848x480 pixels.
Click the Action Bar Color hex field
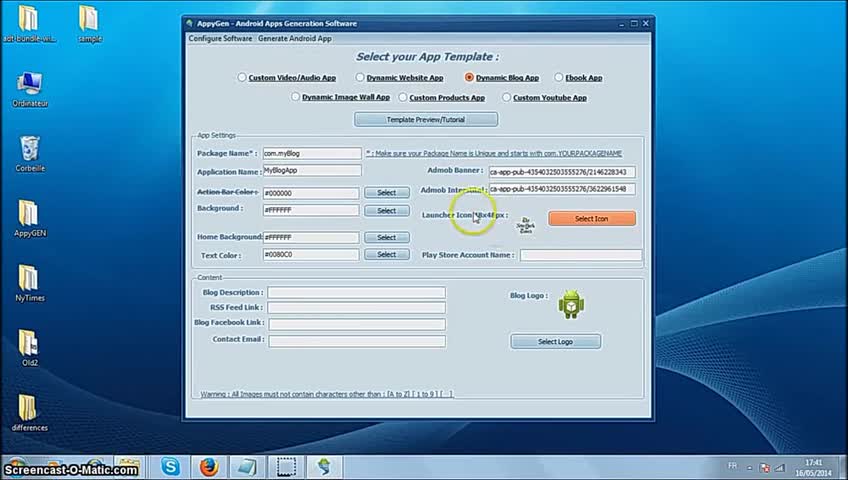311,193
